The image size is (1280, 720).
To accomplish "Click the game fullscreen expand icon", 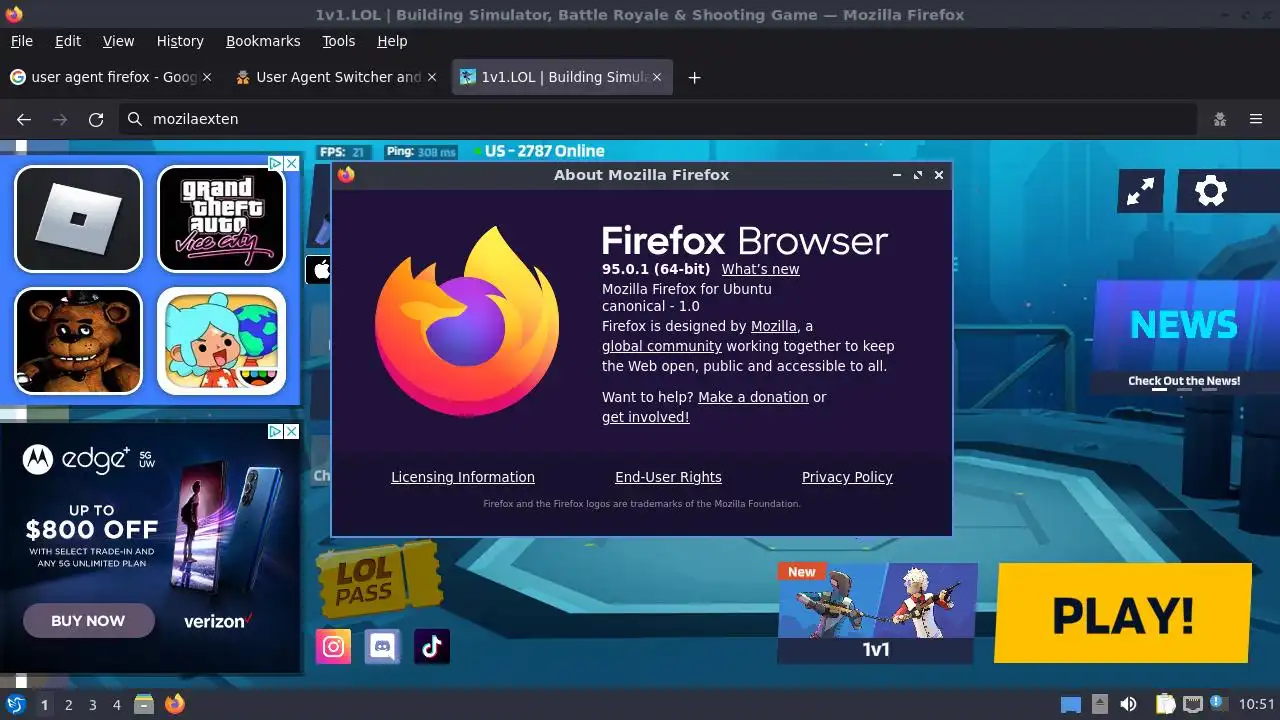I will 1141,191.
